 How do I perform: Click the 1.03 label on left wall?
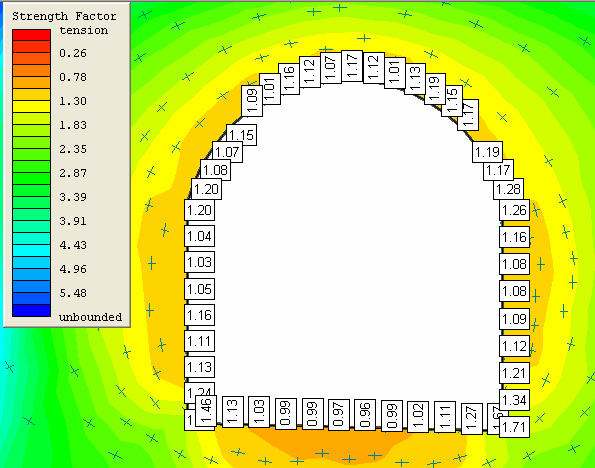click(200, 262)
